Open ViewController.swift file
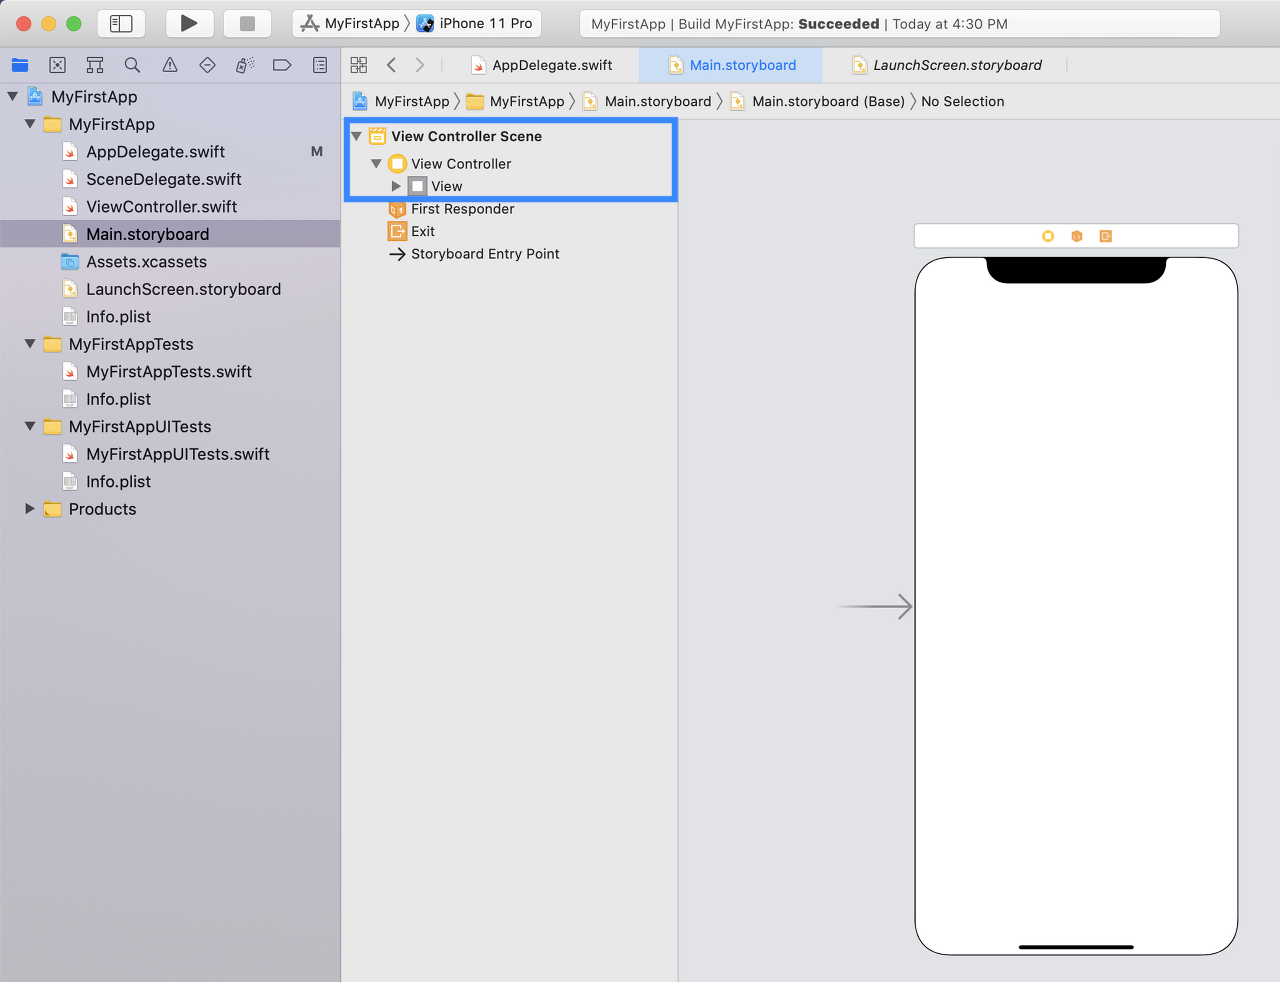Screen dimensions: 1280x982 coord(170,207)
